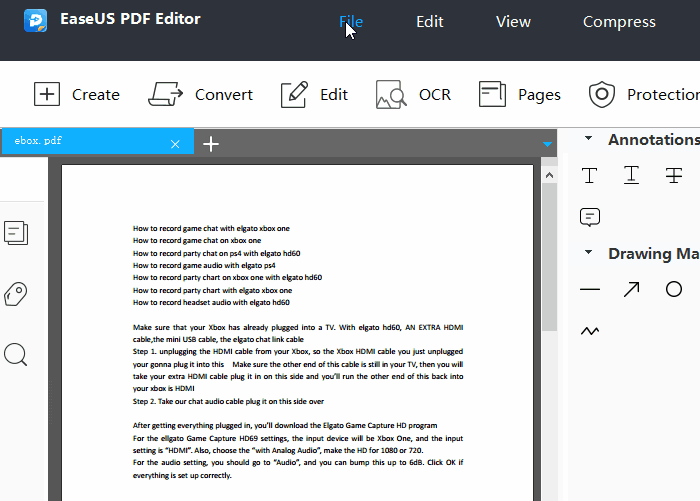Click line 'How to record game audio with elgato ps4'

point(204,266)
